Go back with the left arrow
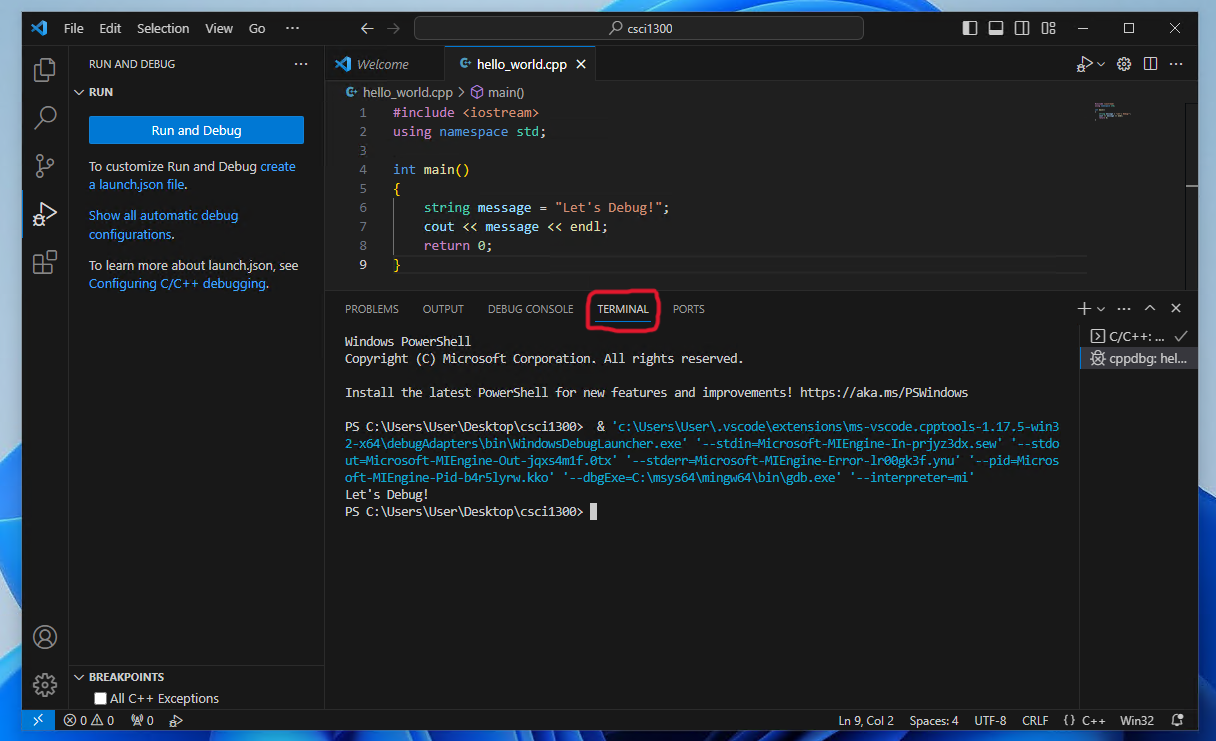 pyautogui.click(x=367, y=28)
